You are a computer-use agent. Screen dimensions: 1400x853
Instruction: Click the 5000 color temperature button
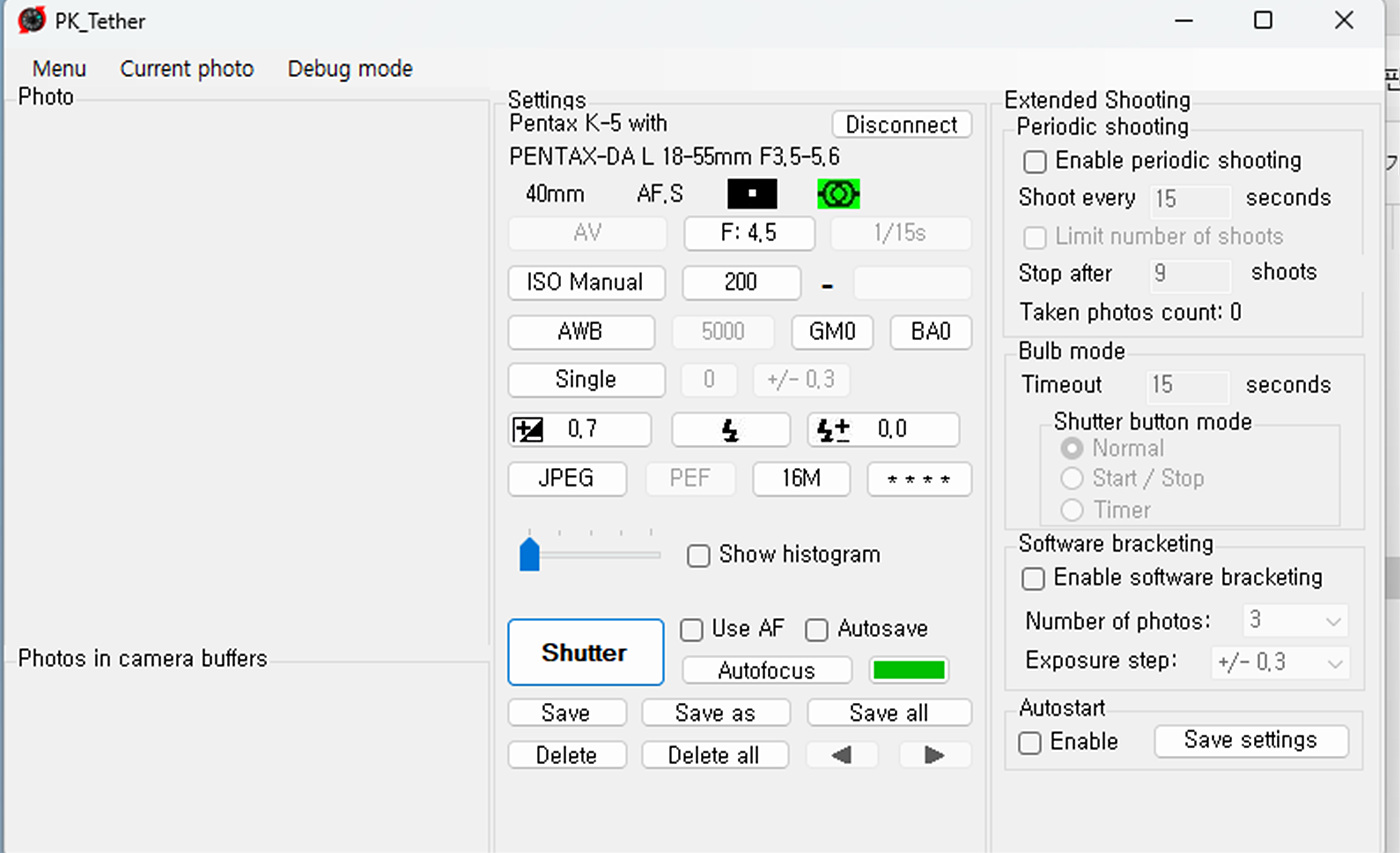coord(723,332)
